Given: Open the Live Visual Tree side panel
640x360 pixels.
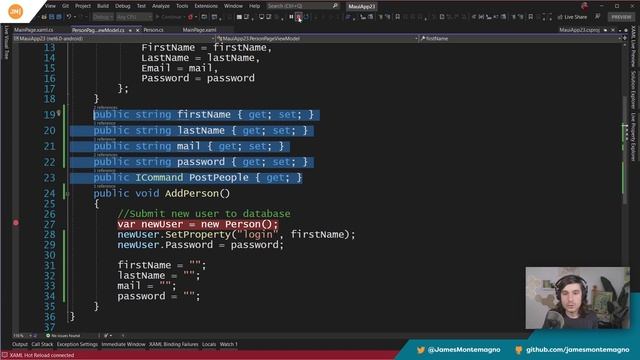Looking at the screenshot, I should (6, 42).
